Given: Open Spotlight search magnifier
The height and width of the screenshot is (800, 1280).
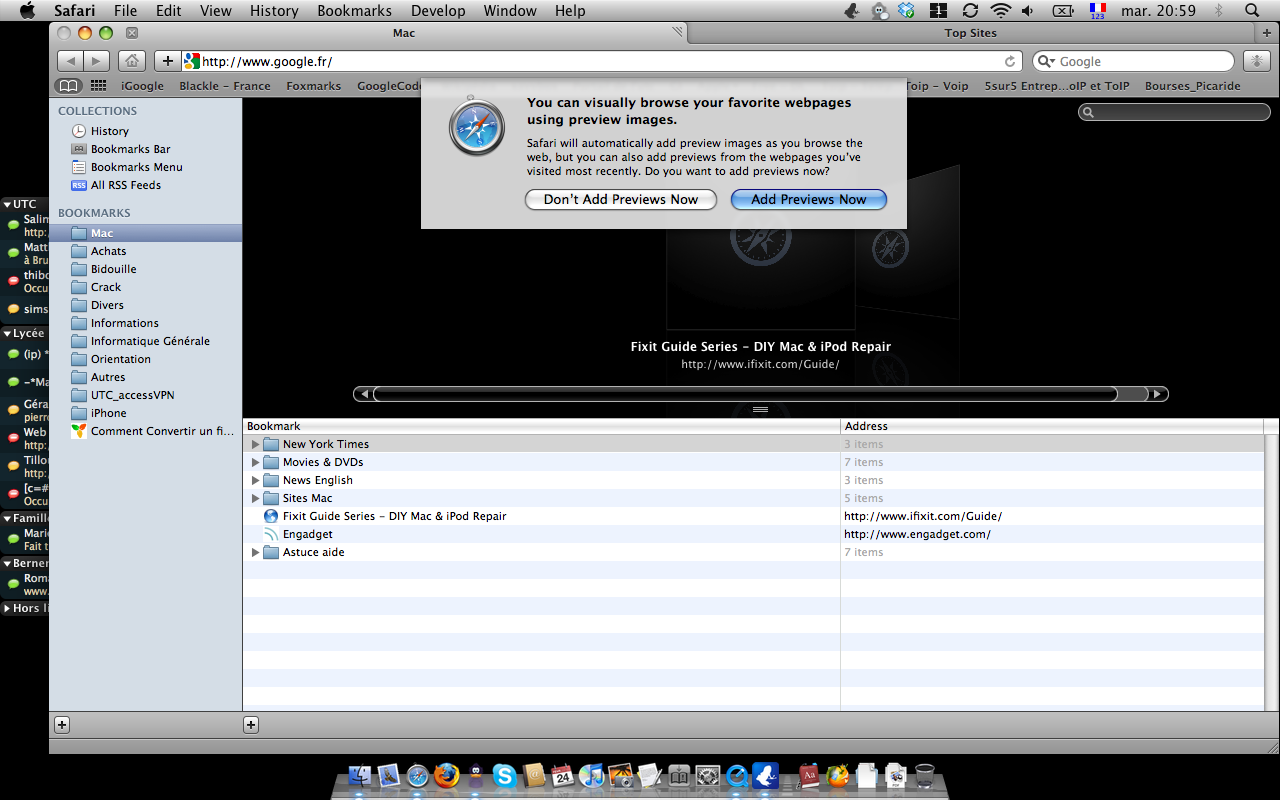Looking at the screenshot, I should click(1252, 11).
